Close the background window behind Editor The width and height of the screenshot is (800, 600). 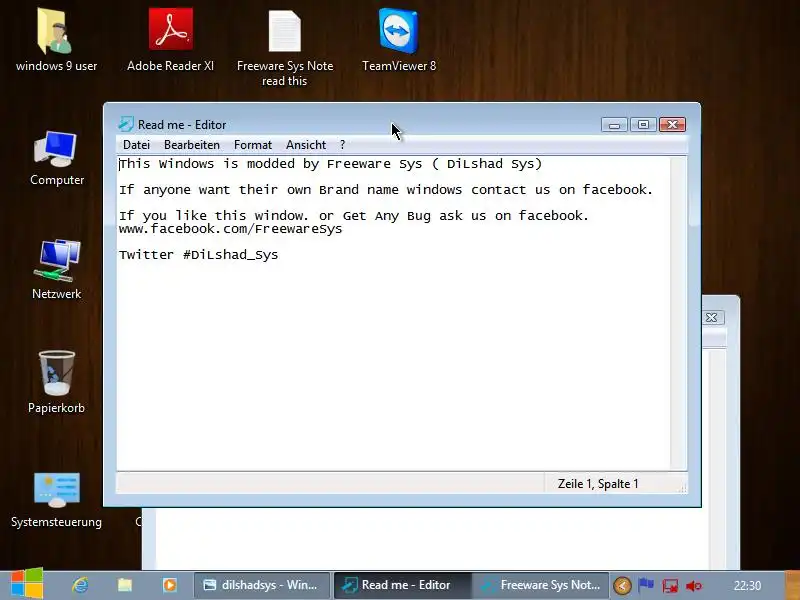click(712, 317)
